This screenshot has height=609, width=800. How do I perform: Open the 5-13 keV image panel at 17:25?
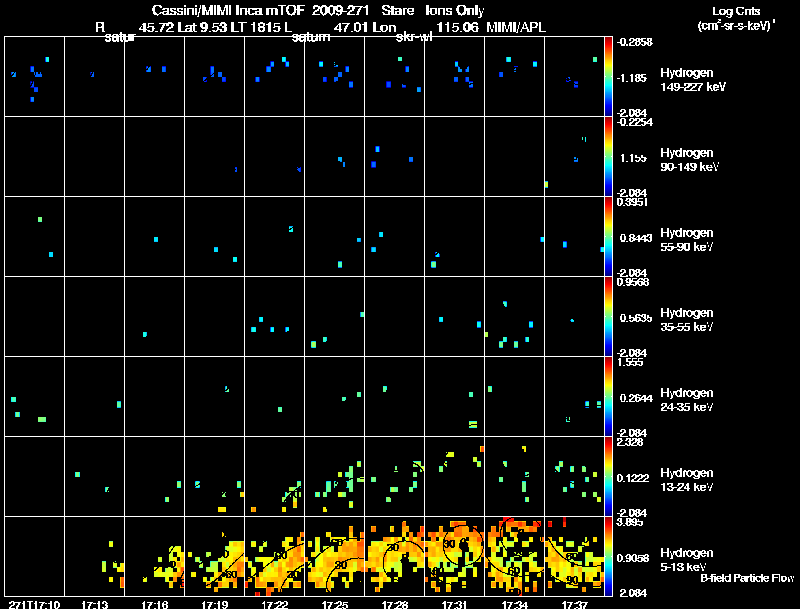pyautogui.click(x=335, y=556)
